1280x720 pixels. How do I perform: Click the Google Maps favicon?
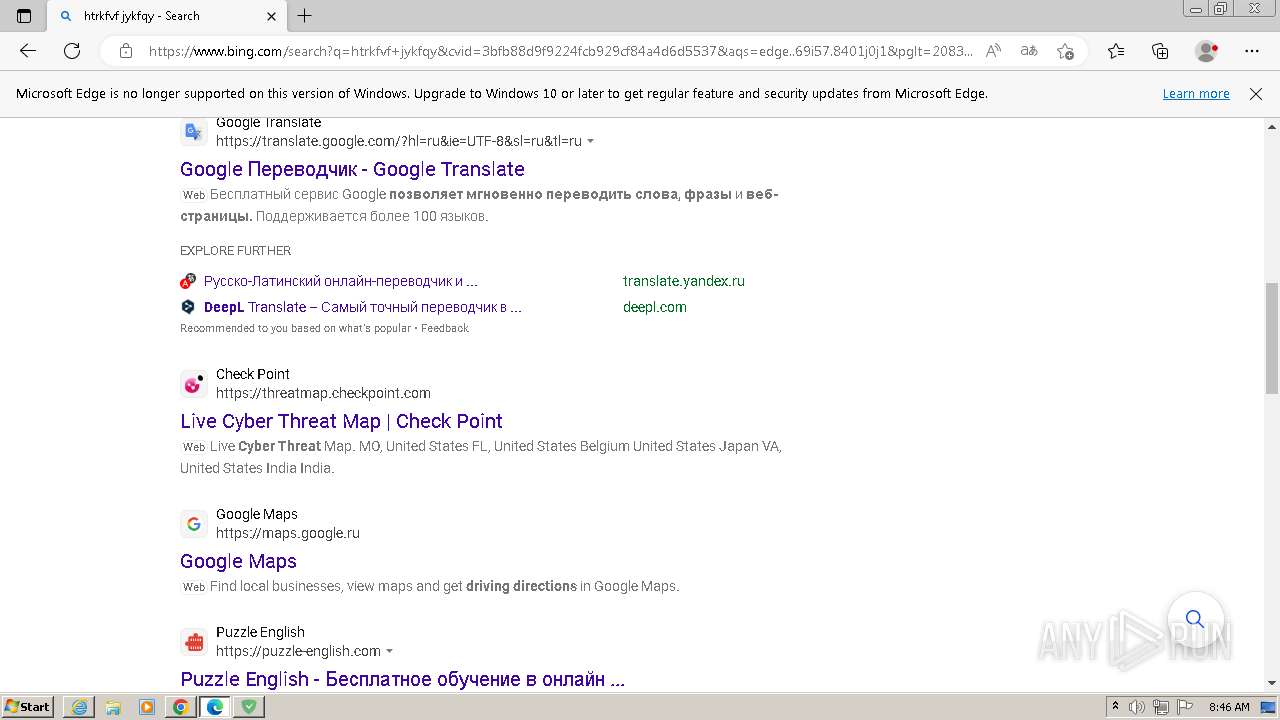tap(194, 524)
